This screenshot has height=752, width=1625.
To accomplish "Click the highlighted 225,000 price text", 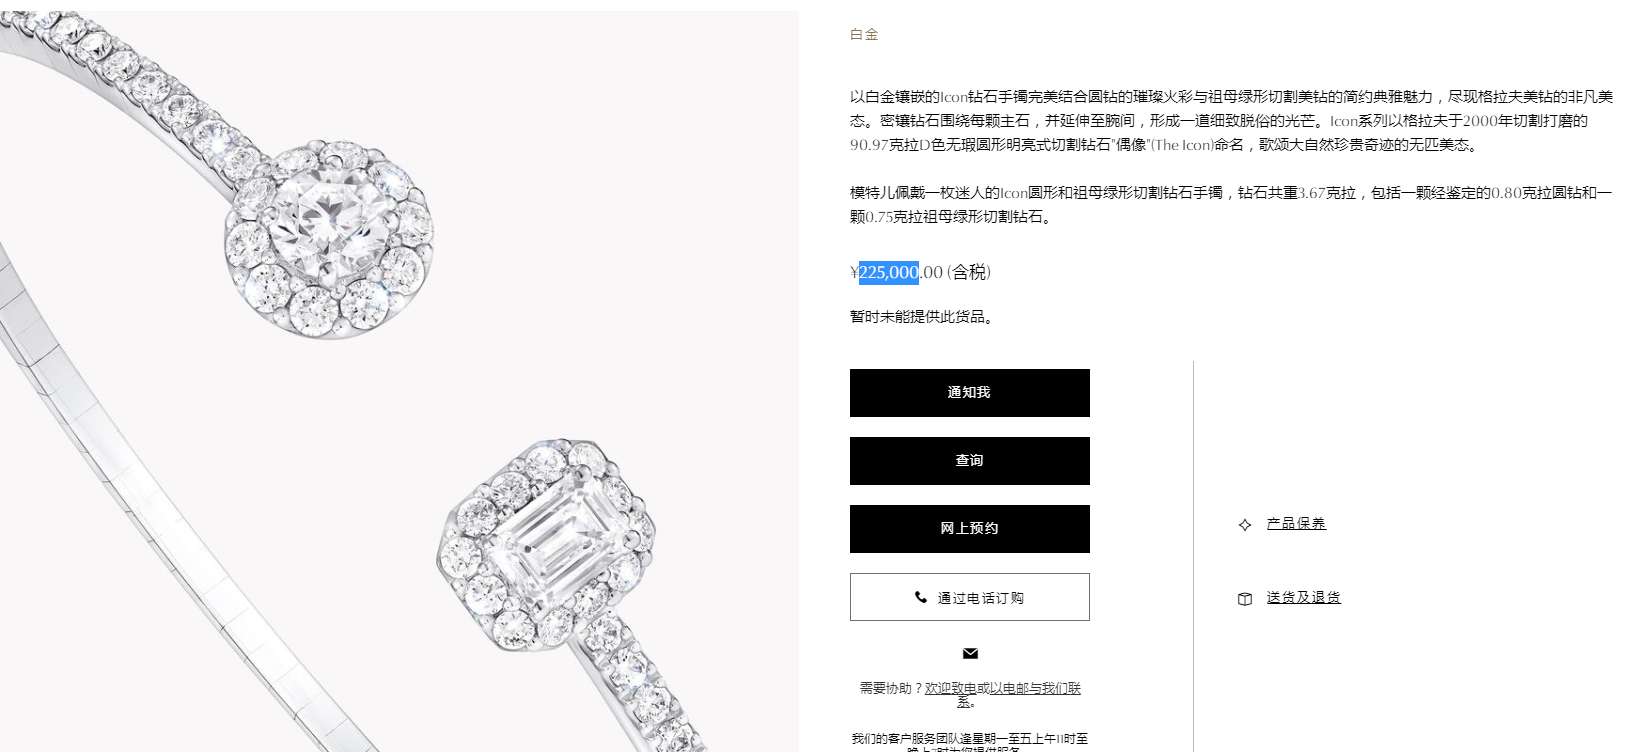I will coord(888,272).
